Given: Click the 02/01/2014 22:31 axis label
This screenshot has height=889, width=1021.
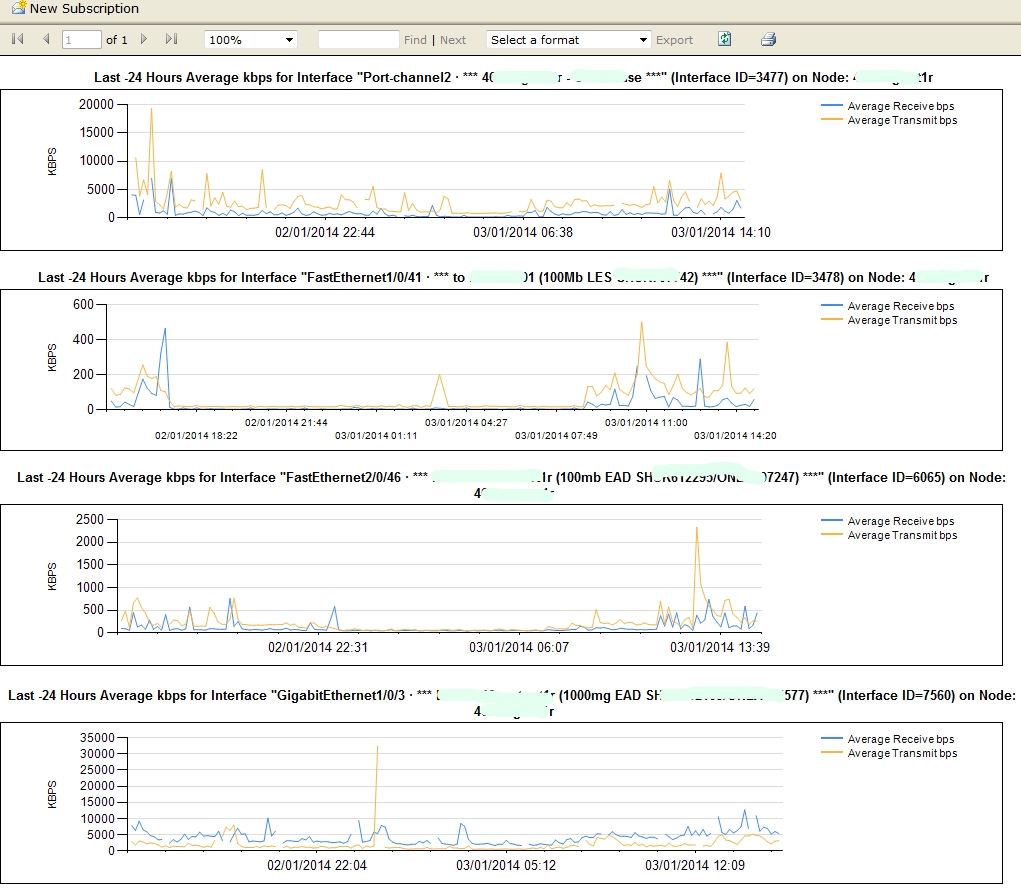Looking at the screenshot, I should click(x=318, y=647).
